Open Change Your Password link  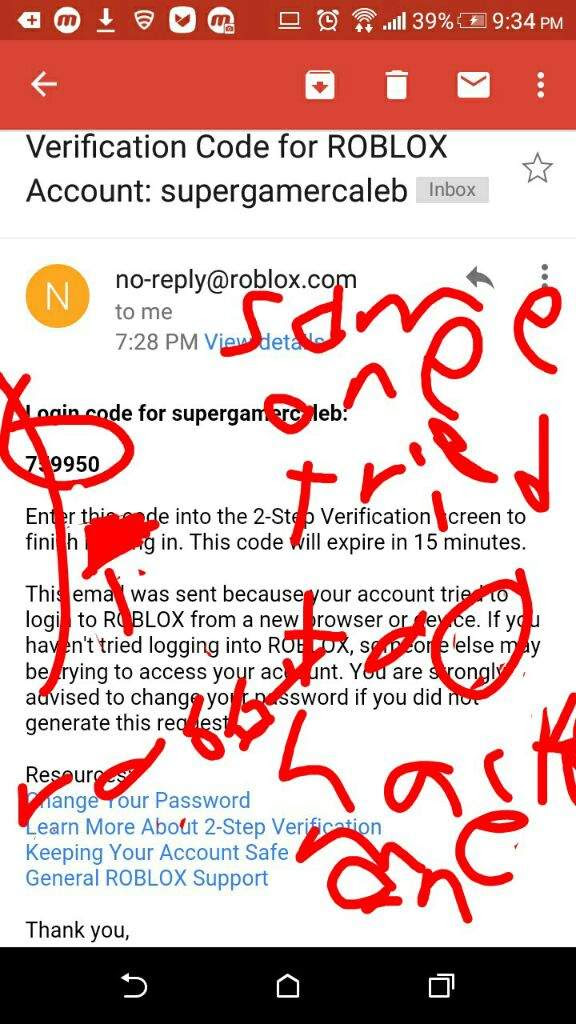click(x=138, y=800)
